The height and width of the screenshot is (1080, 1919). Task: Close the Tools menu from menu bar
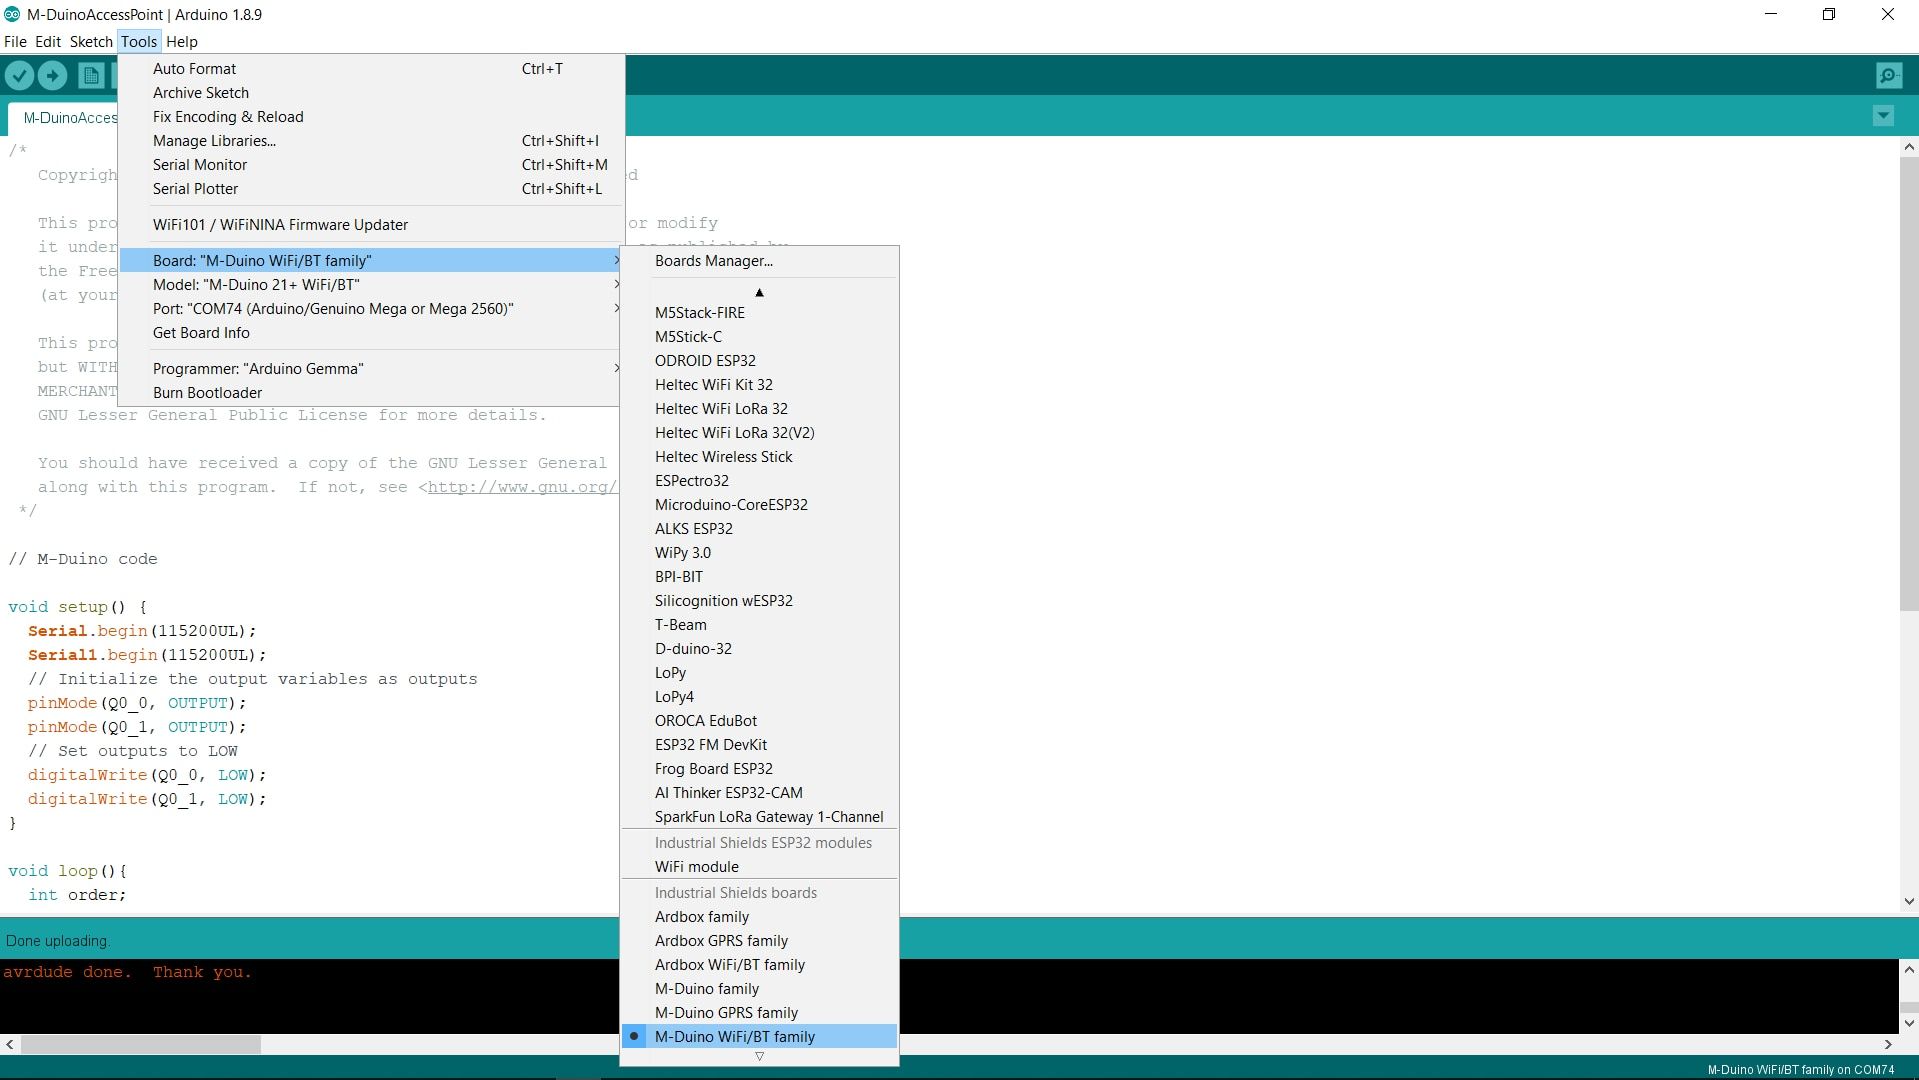139,42
